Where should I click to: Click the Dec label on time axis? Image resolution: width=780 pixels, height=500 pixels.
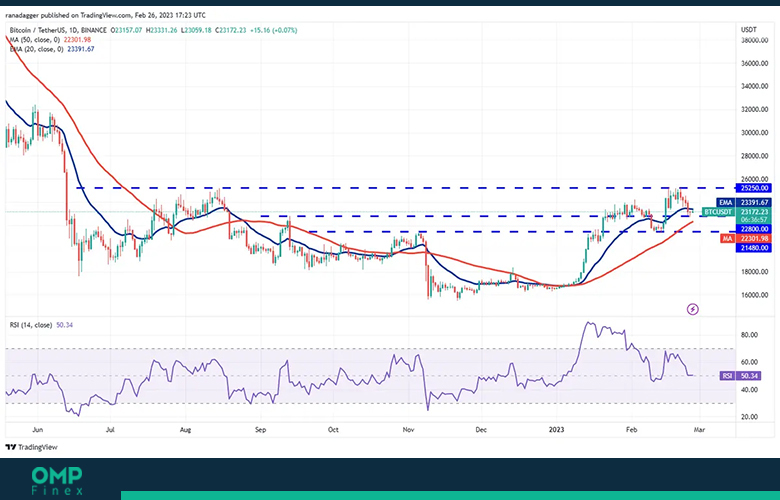(481, 429)
